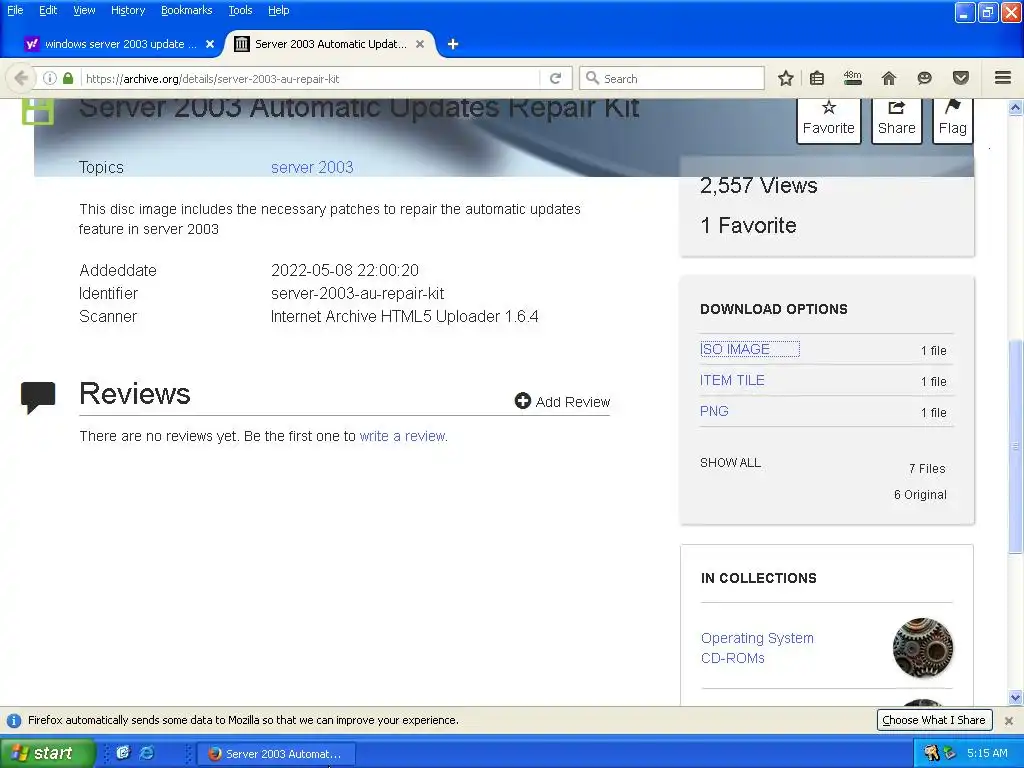Click the Reviews speech bubble icon

[38, 397]
